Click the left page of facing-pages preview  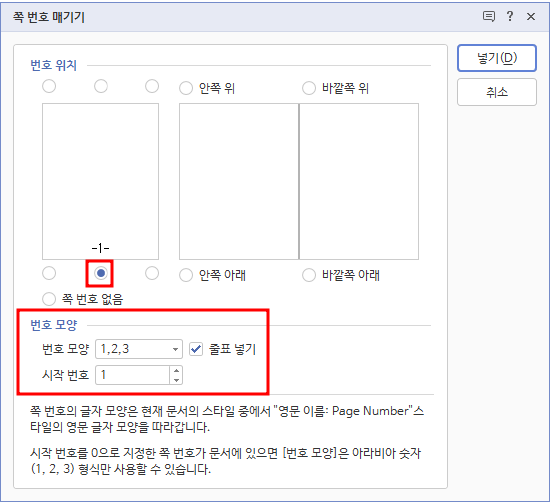[239, 181]
